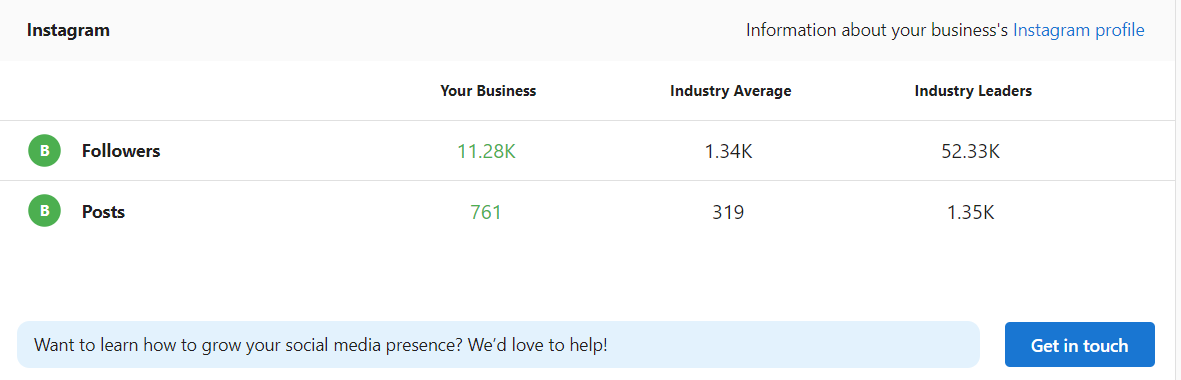Viewport: 1181px width, 380px height.
Task: Select the Your Business column header
Action: point(488,91)
